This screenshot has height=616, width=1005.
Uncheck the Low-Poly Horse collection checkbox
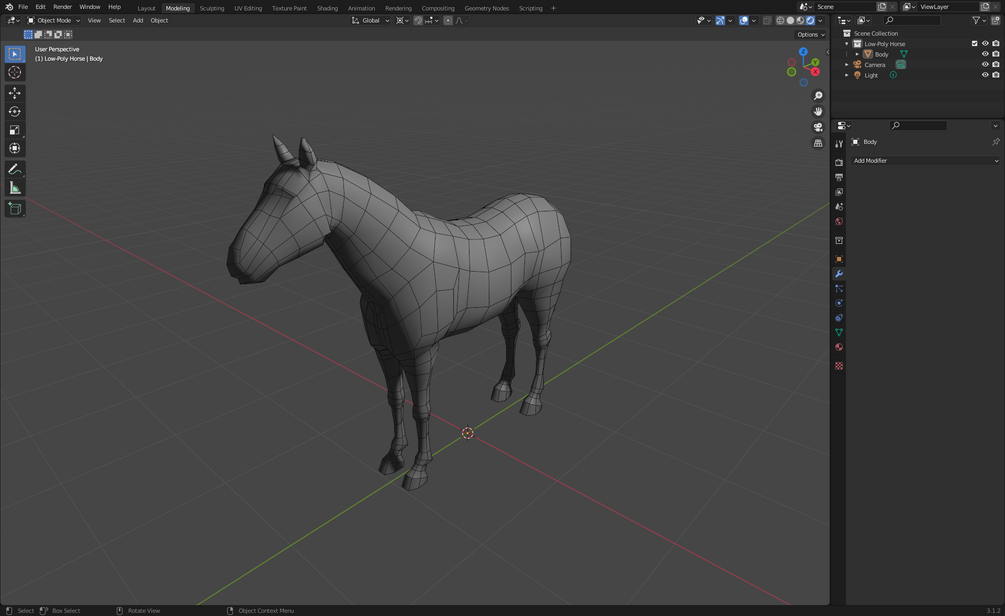(x=975, y=44)
